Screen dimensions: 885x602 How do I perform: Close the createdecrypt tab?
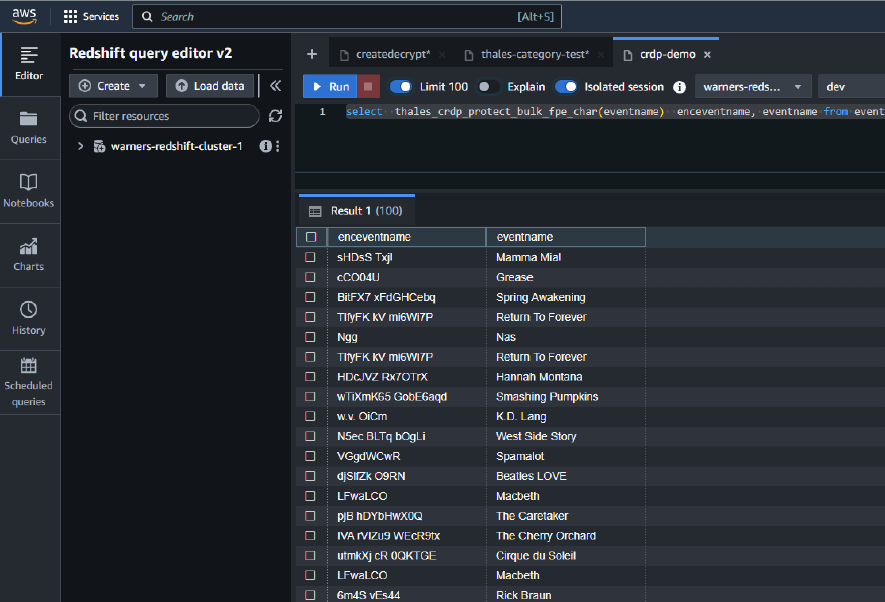point(442,55)
